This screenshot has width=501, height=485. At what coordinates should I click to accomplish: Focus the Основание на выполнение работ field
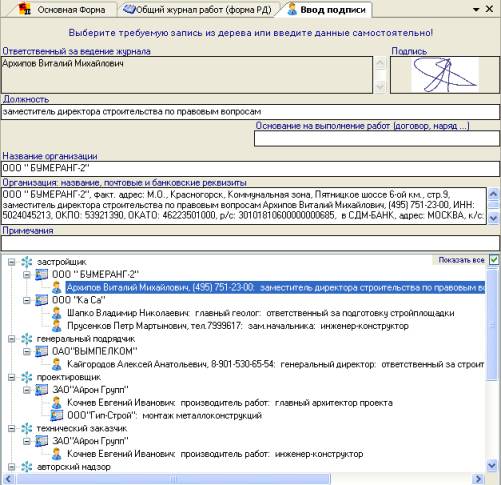click(377, 139)
